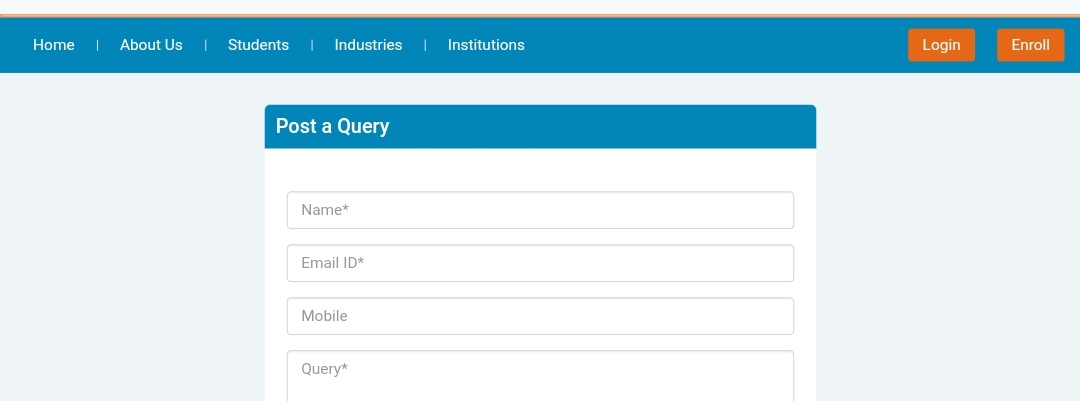The height and width of the screenshot is (401, 1080).
Task: Go to the Home page
Action: (54, 45)
